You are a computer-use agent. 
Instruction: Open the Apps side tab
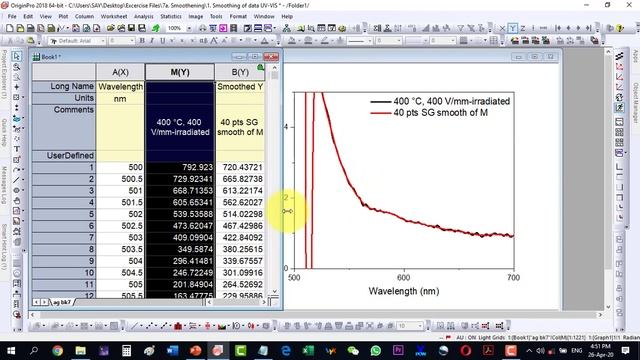635,56
